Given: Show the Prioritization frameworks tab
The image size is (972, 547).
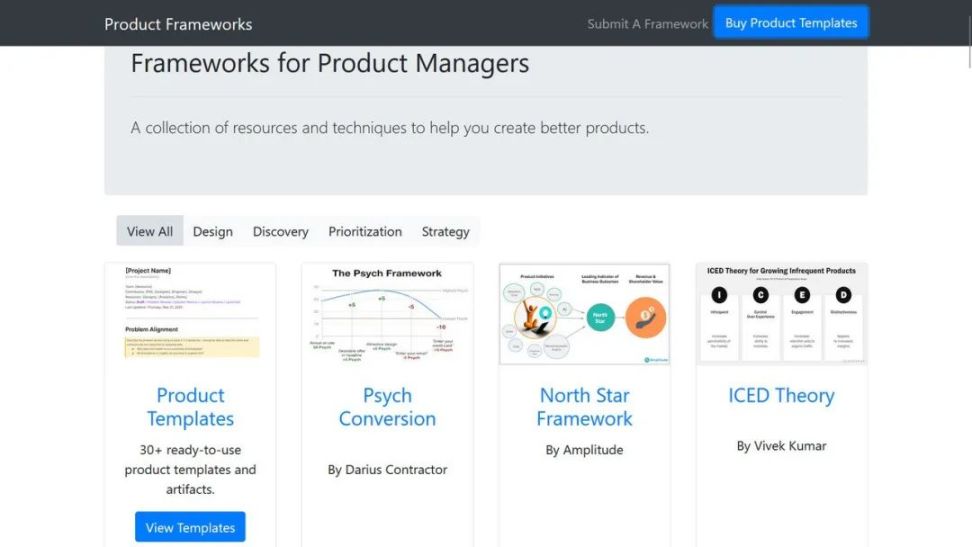Looking at the screenshot, I should point(365,231).
